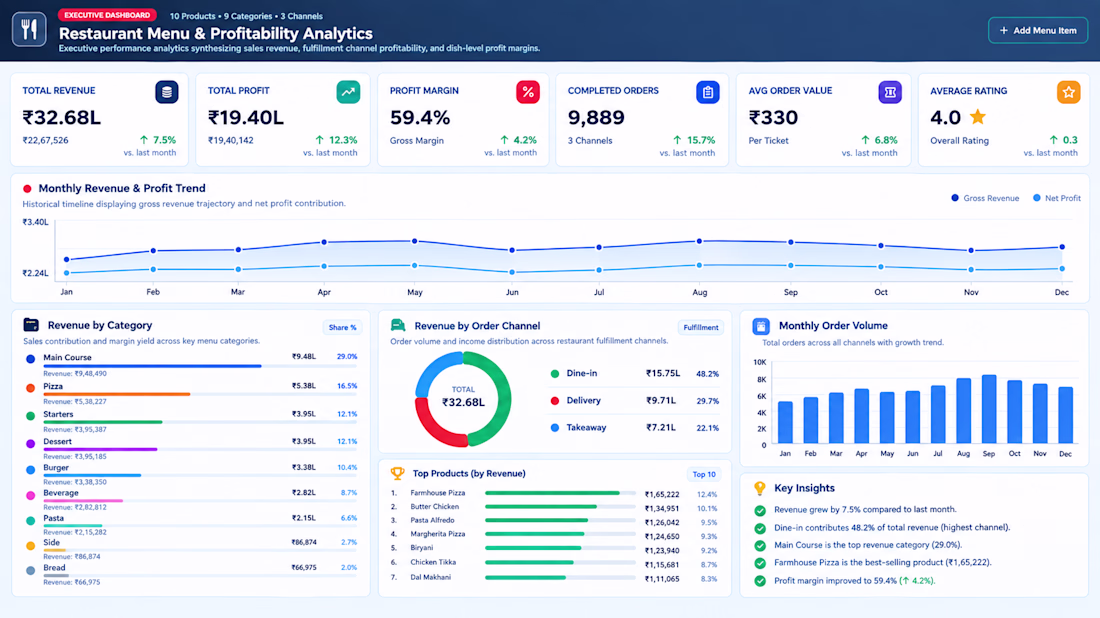Click the checkmark beside the Profit margin insight

click(x=760, y=581)
